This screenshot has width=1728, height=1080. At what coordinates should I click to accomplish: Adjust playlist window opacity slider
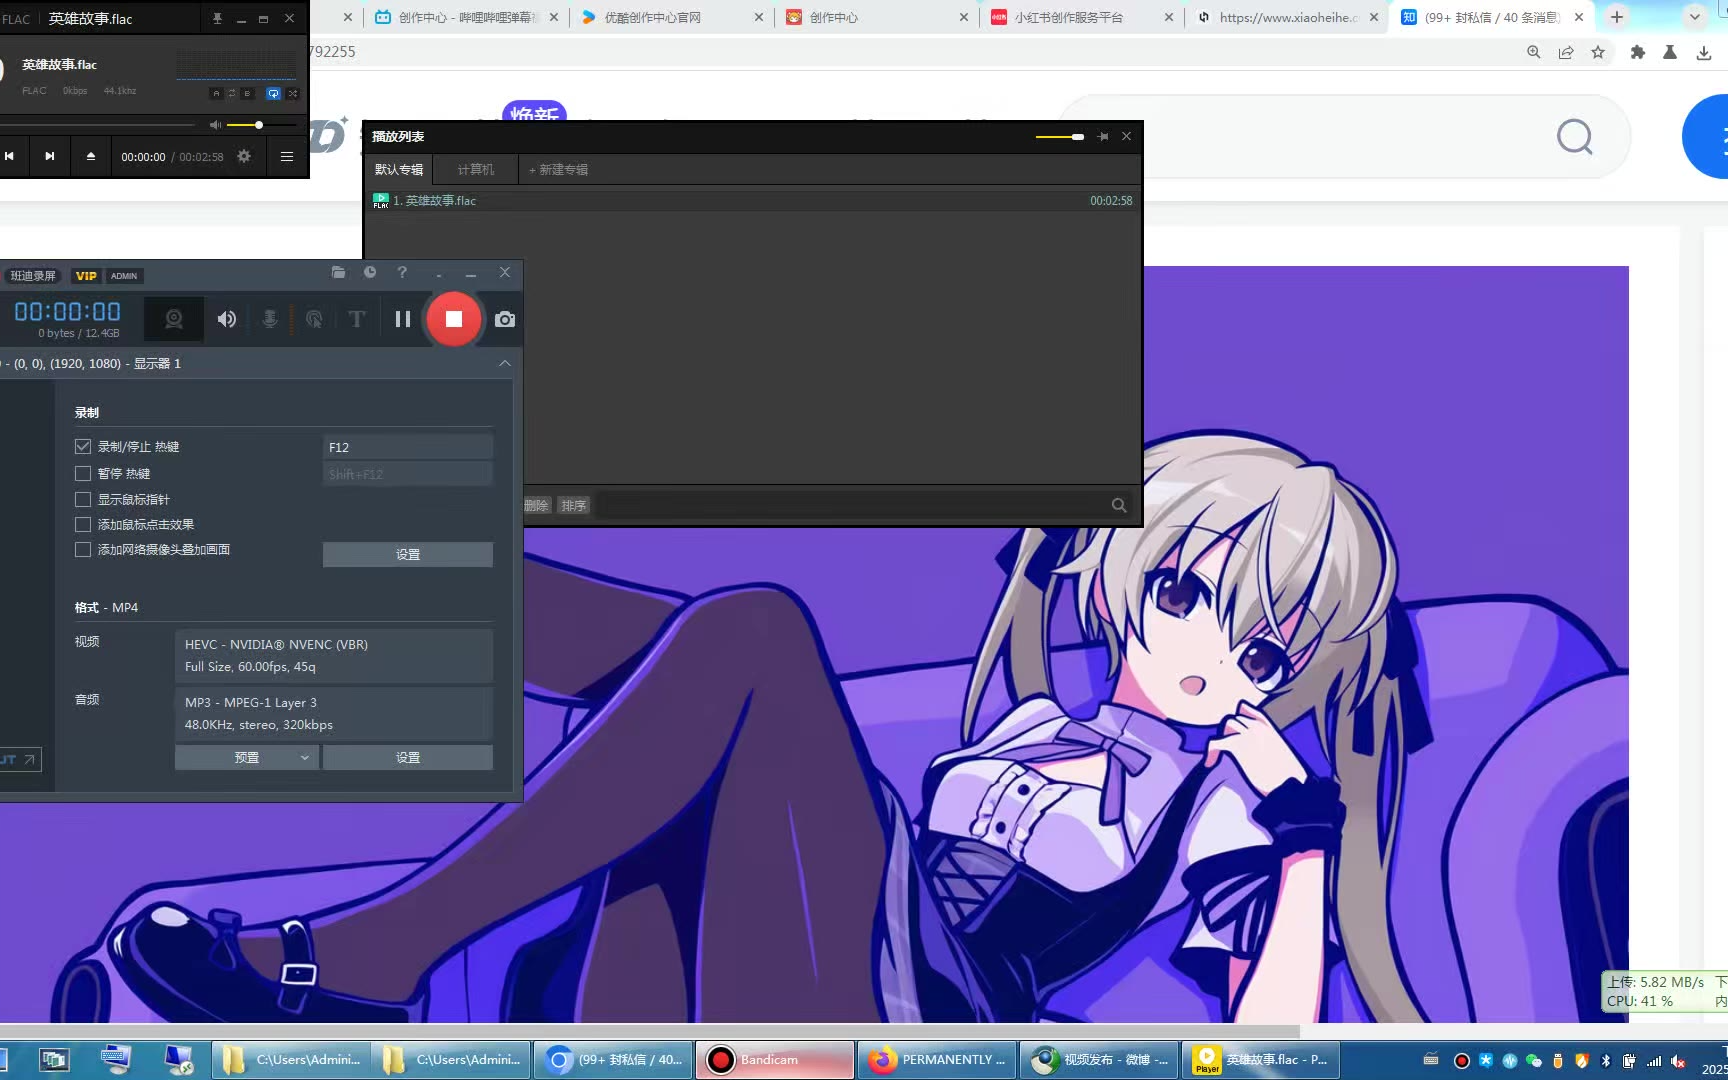pos(1060,136)
